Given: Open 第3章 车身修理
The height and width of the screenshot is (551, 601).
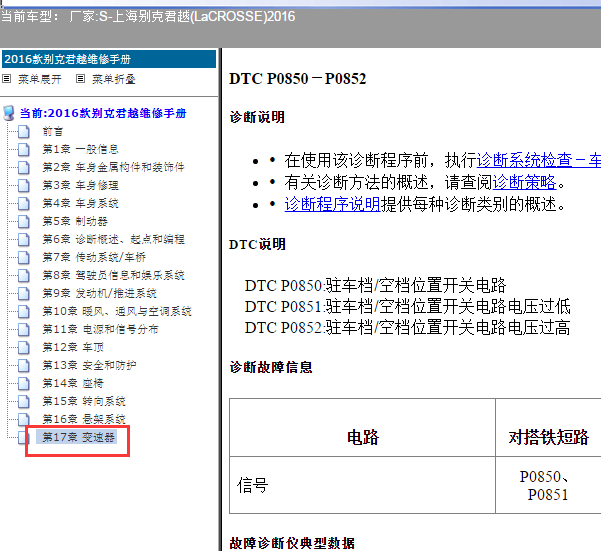Looking at the screenshot, I should (x=80, y=185).
